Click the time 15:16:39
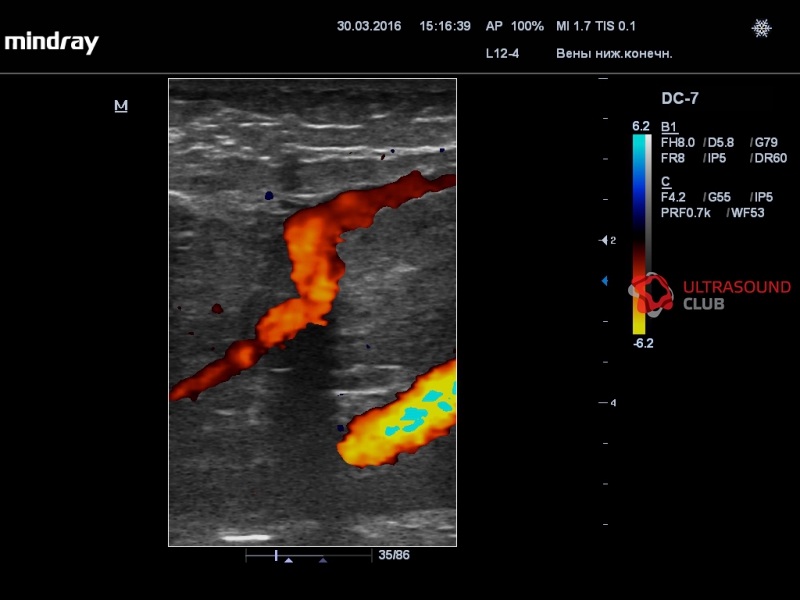800x600 pixels. [445, 26]
